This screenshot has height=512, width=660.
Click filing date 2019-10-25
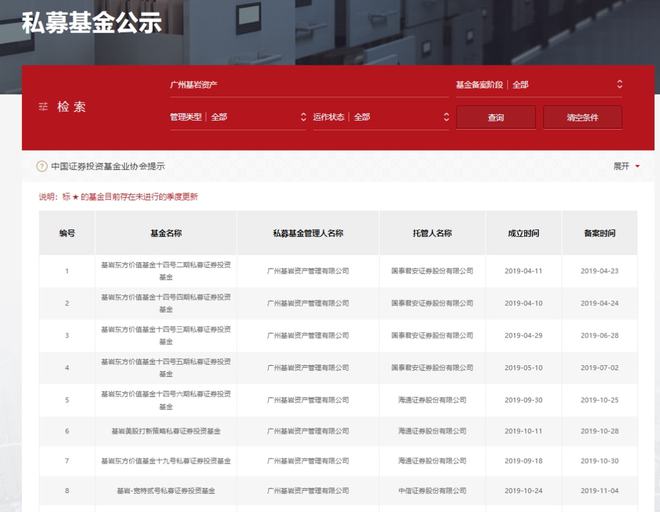tap(600, 400)
